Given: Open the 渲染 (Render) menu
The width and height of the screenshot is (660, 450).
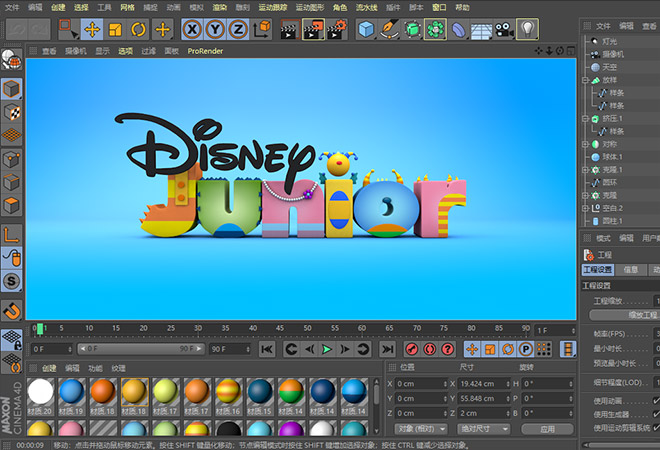Looking at the screenshot, I should click(219, 7).
